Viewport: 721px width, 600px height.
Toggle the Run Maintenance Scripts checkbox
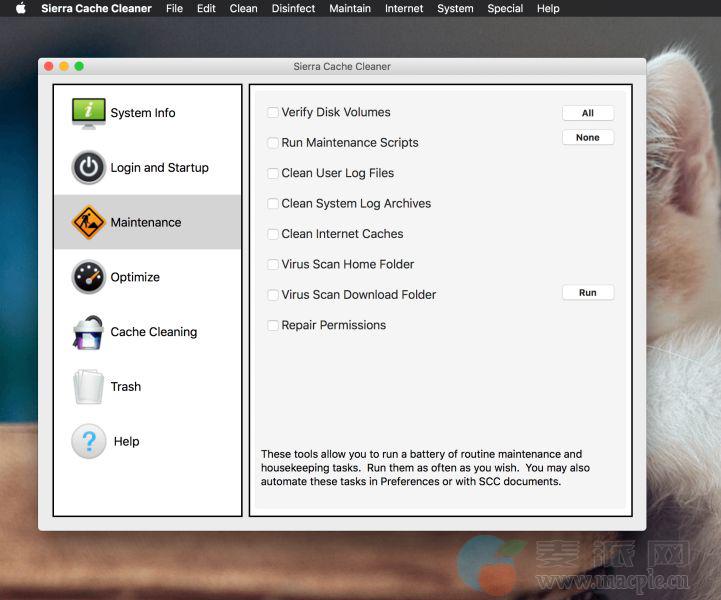tap(273, 143)
